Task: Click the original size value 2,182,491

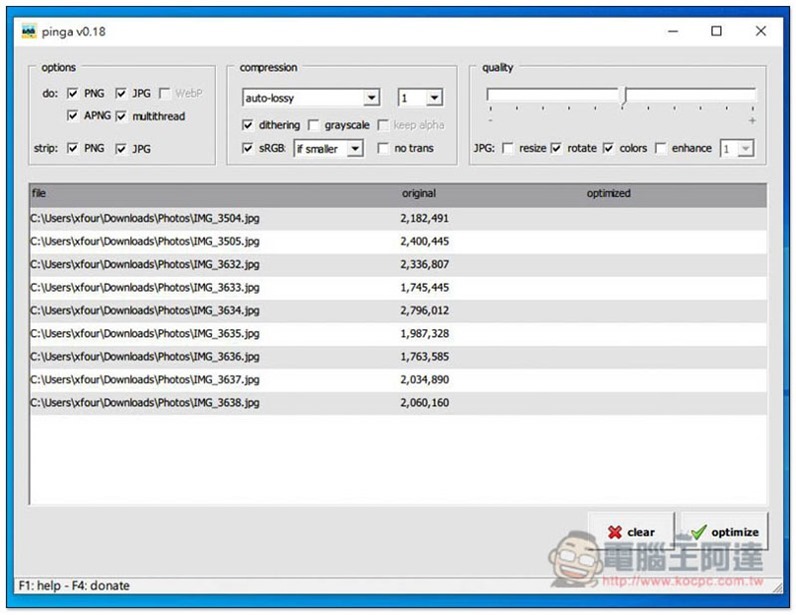Action: coord(424,218)
